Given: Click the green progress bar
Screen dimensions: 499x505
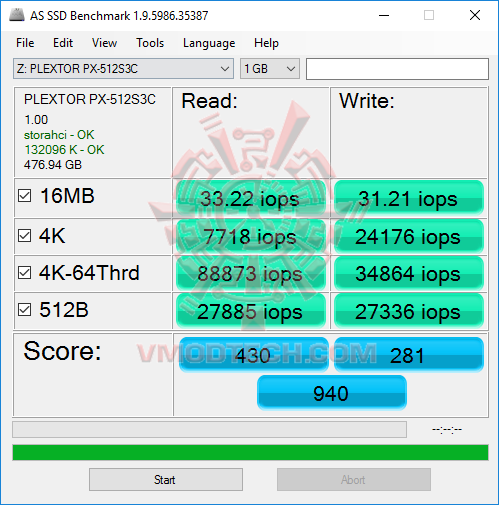Looking at the screenshot, I should [250, 452].
